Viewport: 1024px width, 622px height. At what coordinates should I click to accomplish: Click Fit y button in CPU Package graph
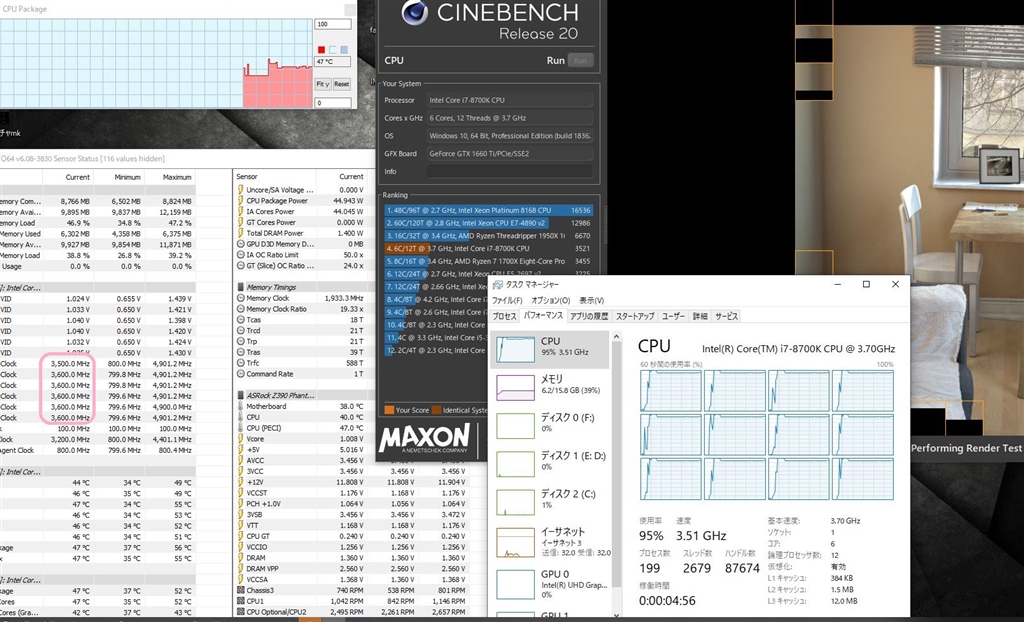(323, 84)
